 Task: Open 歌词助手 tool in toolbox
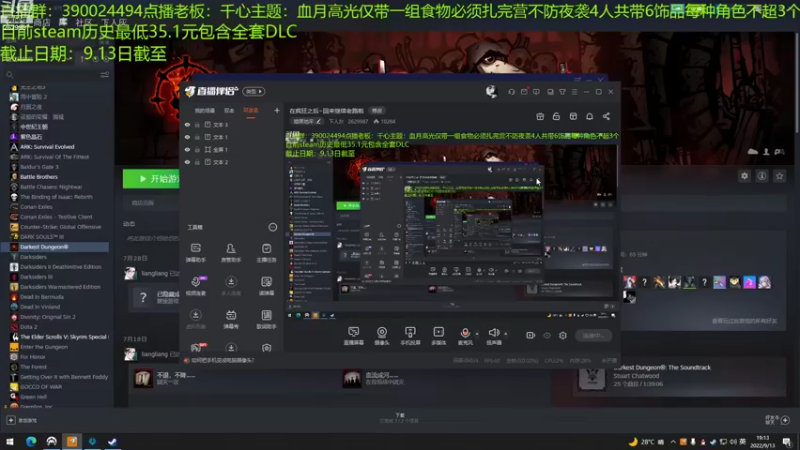pos(266,319)
